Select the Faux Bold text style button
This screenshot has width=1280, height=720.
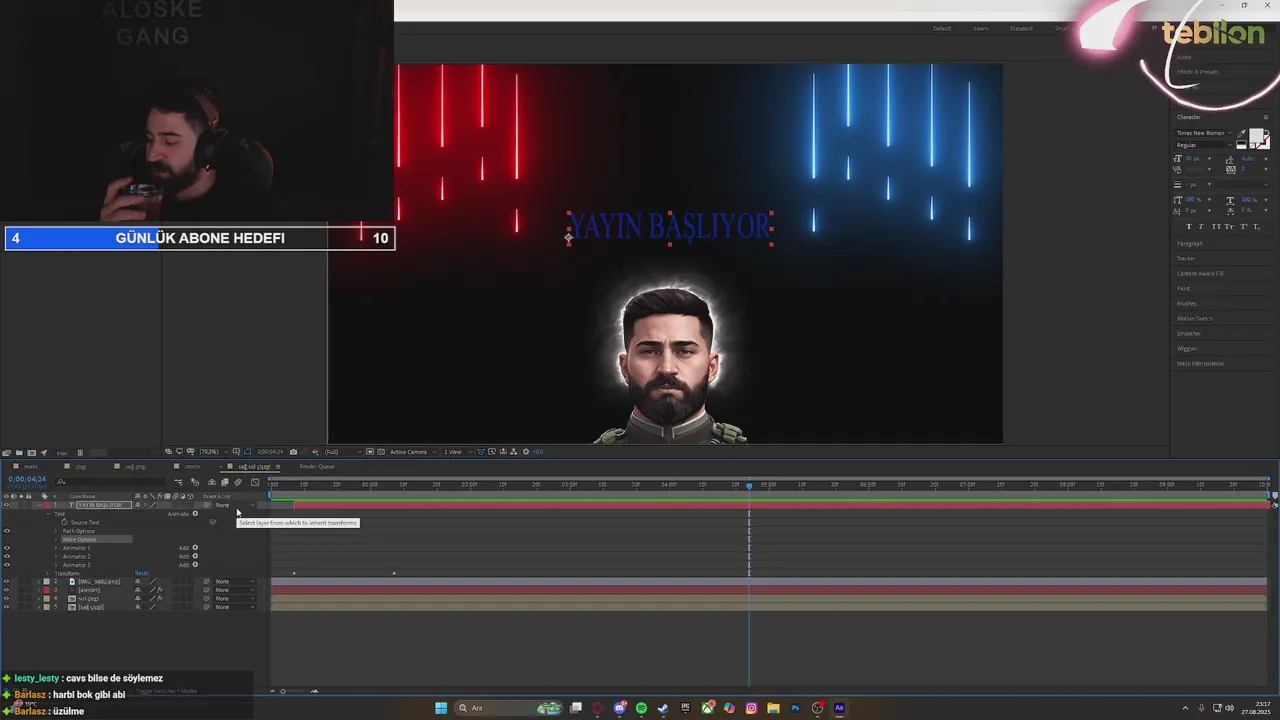tap(1189, 227)
